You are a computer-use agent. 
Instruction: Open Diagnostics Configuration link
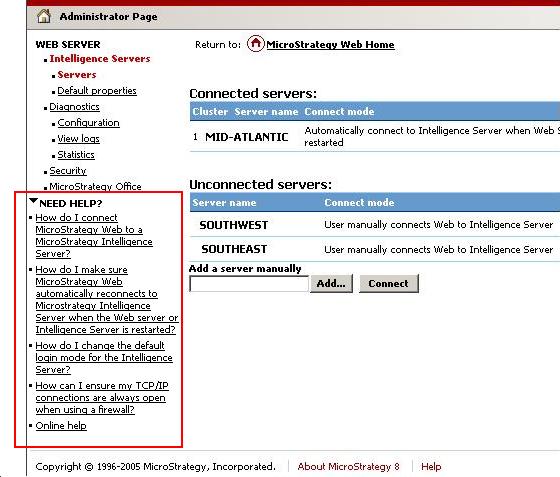click(x=88, y=123)
